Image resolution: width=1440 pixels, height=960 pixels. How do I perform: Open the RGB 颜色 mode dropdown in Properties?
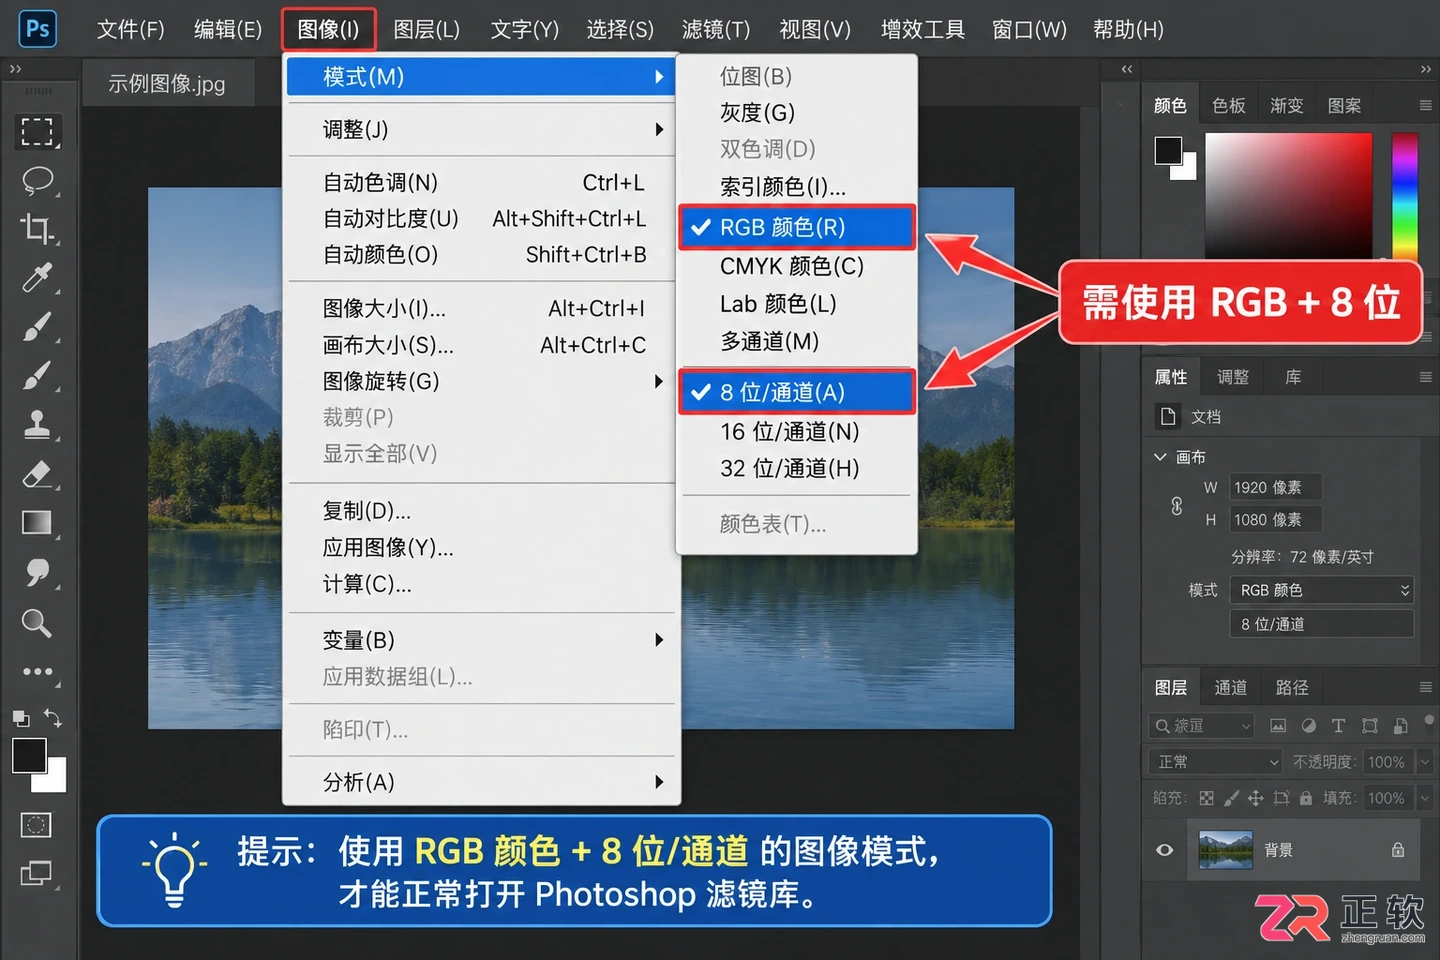[x=1321, y=590]
